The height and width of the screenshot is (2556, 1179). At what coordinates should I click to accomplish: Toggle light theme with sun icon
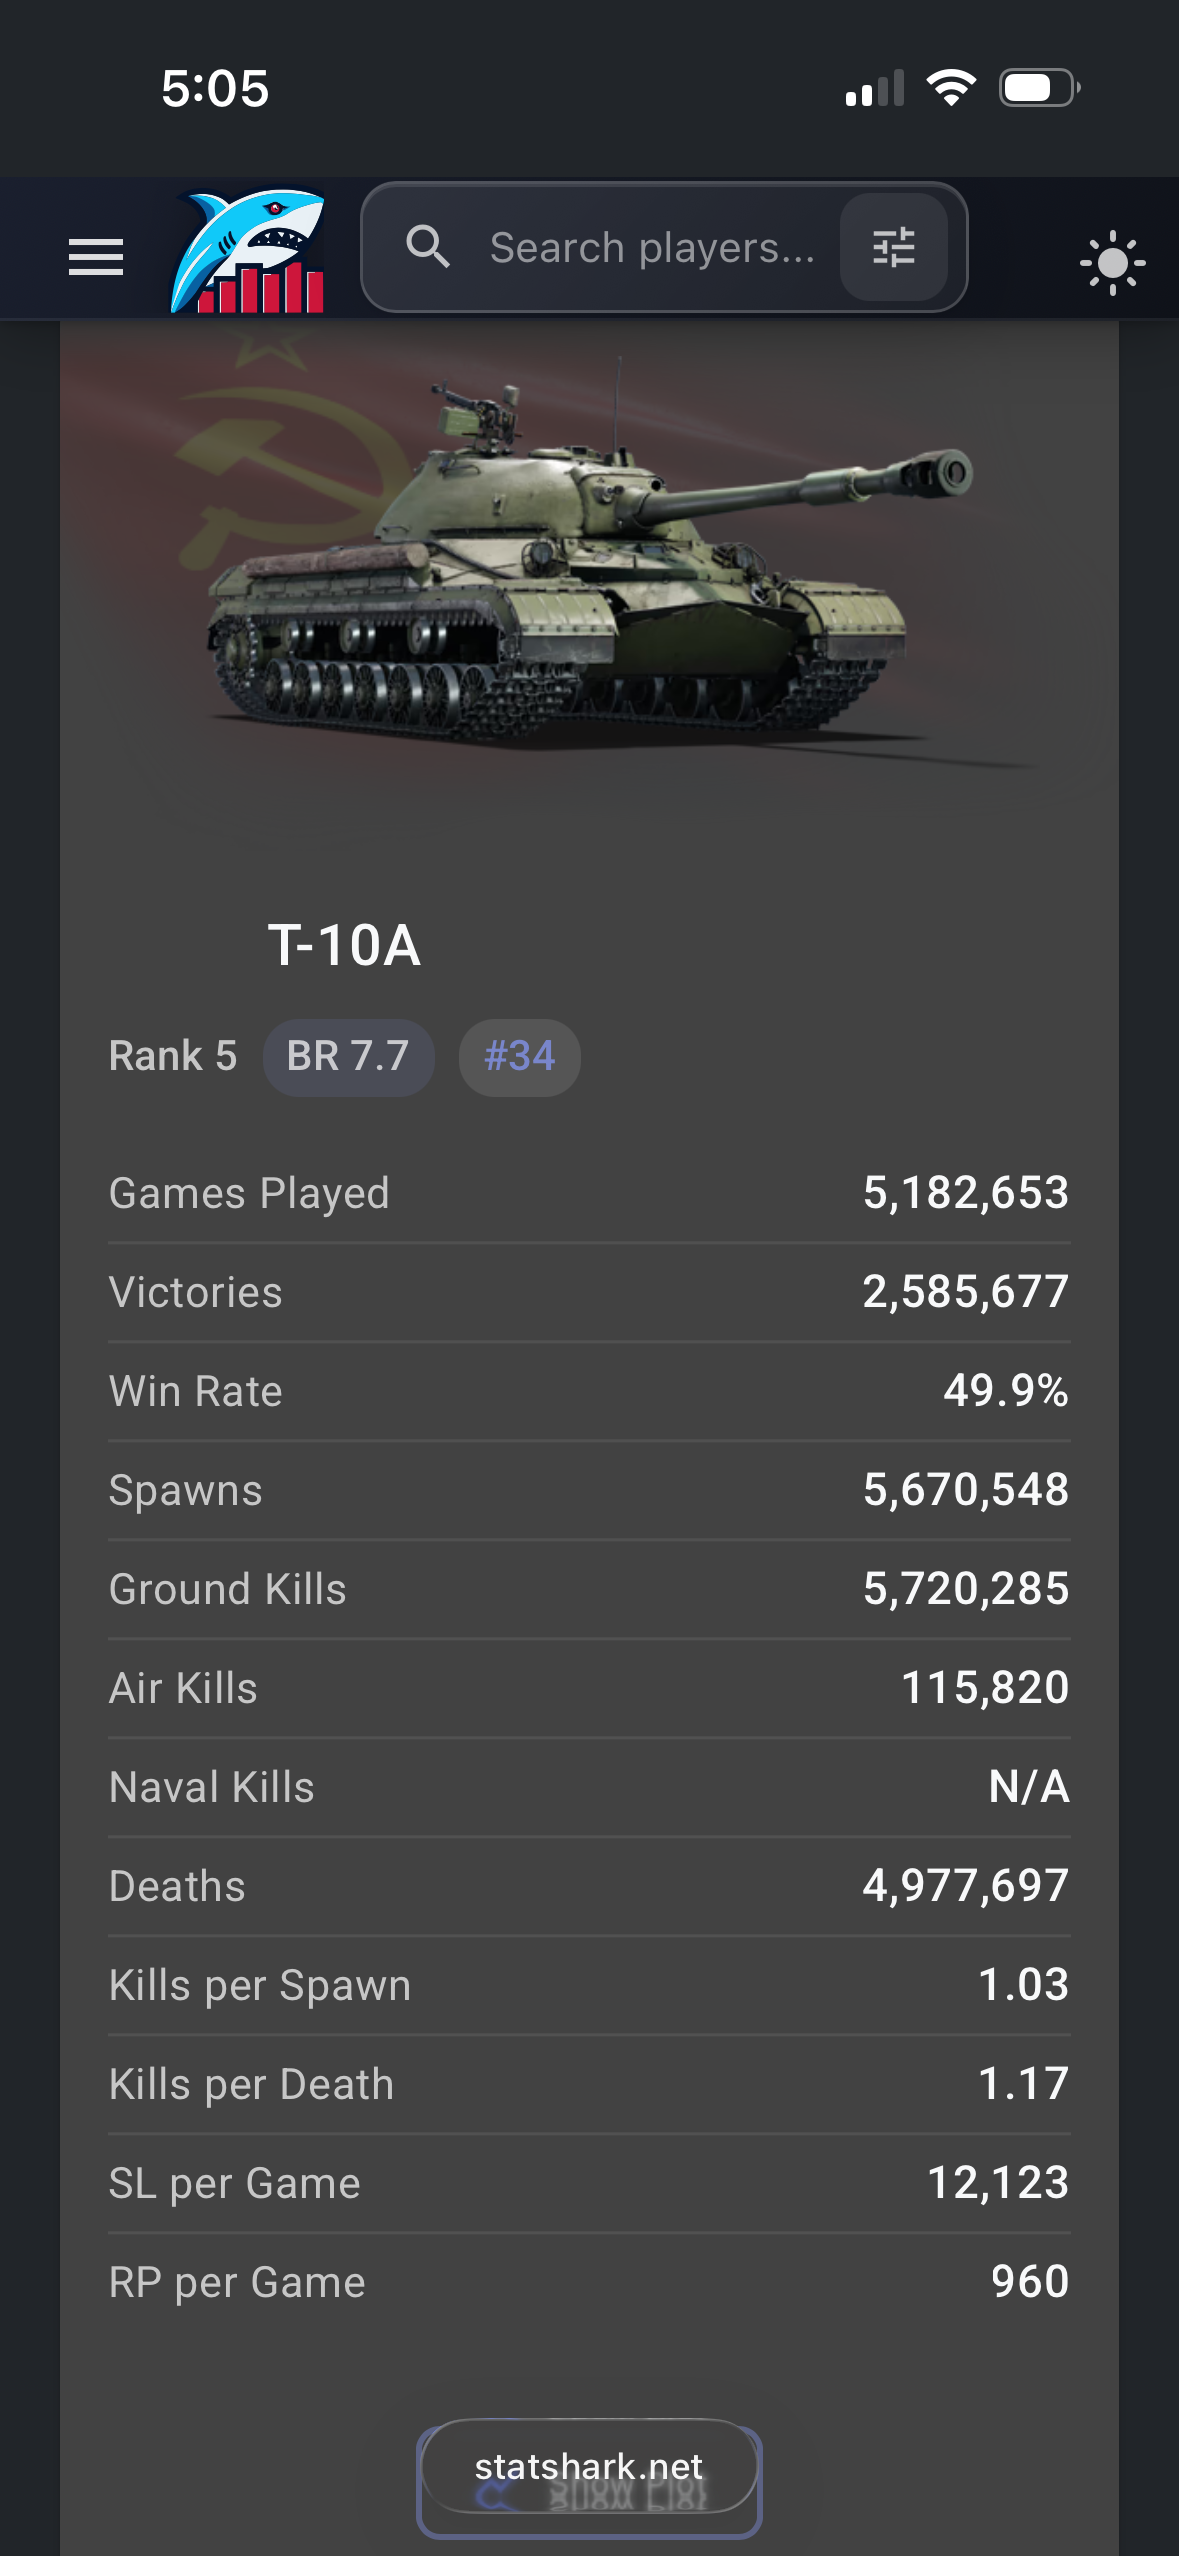tap(1112, 263)
